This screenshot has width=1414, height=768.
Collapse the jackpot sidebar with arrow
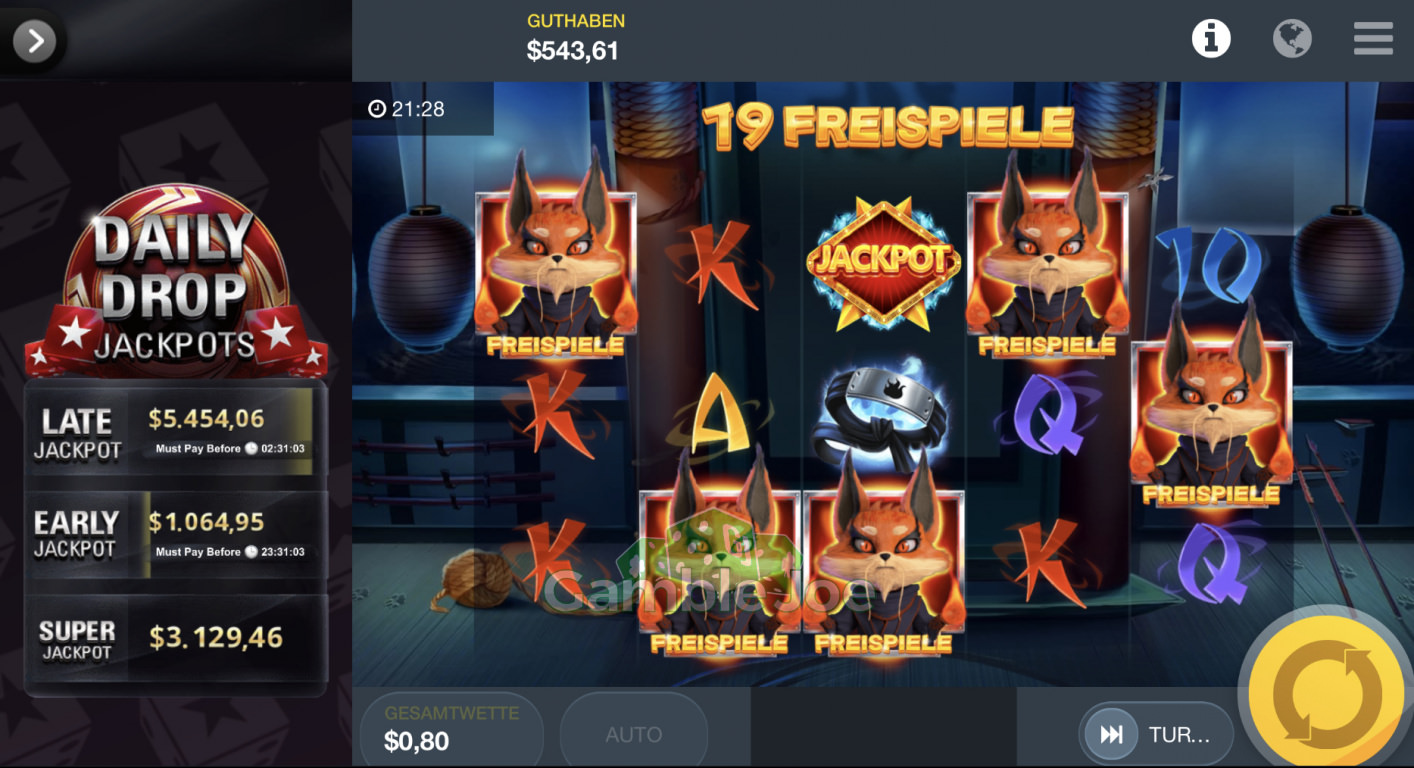(35, 41)
